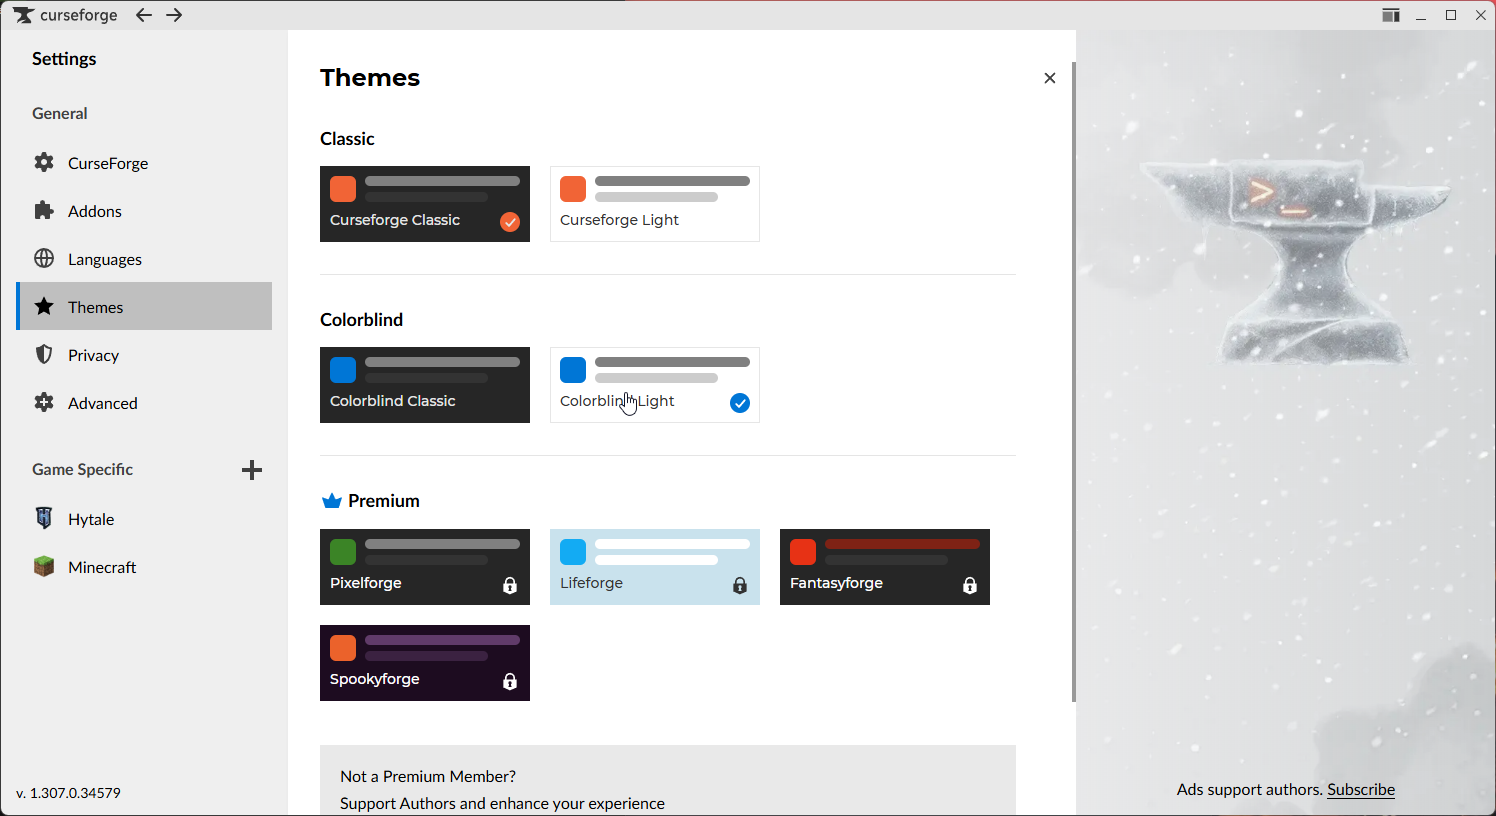Click the Not a Premium Member banner
1496x816 pixels.
[668, 781]
